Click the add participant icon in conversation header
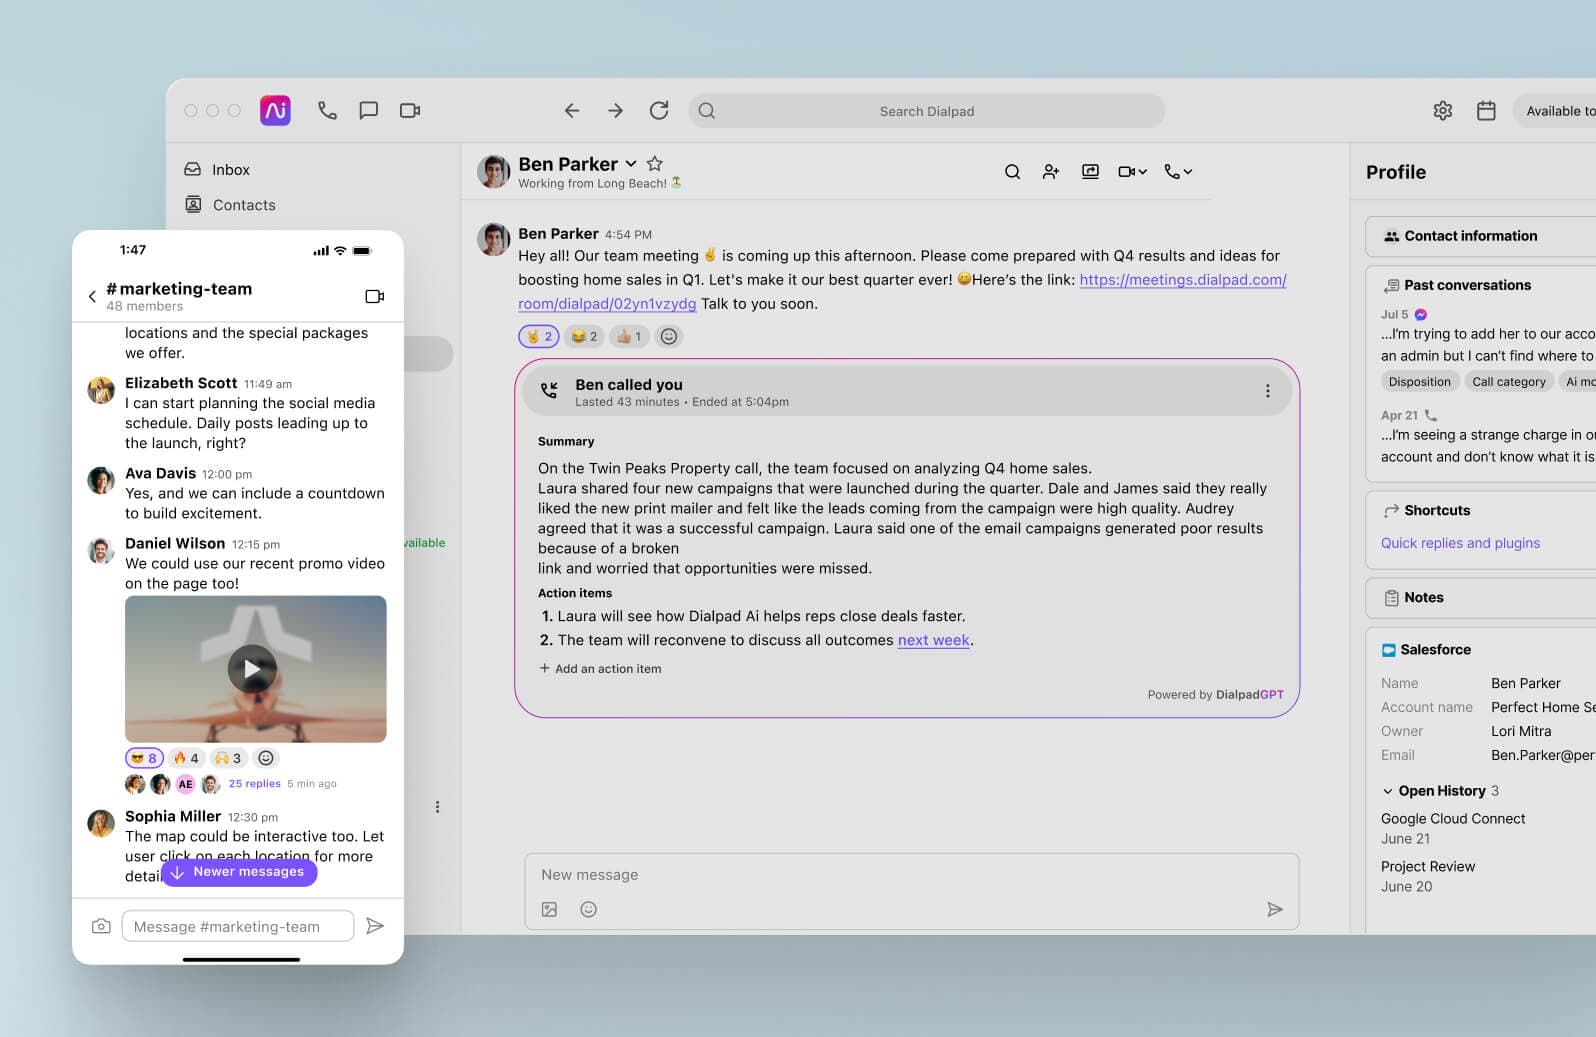Screen dimensions: 1596x1037 (x=1050, y=172)
